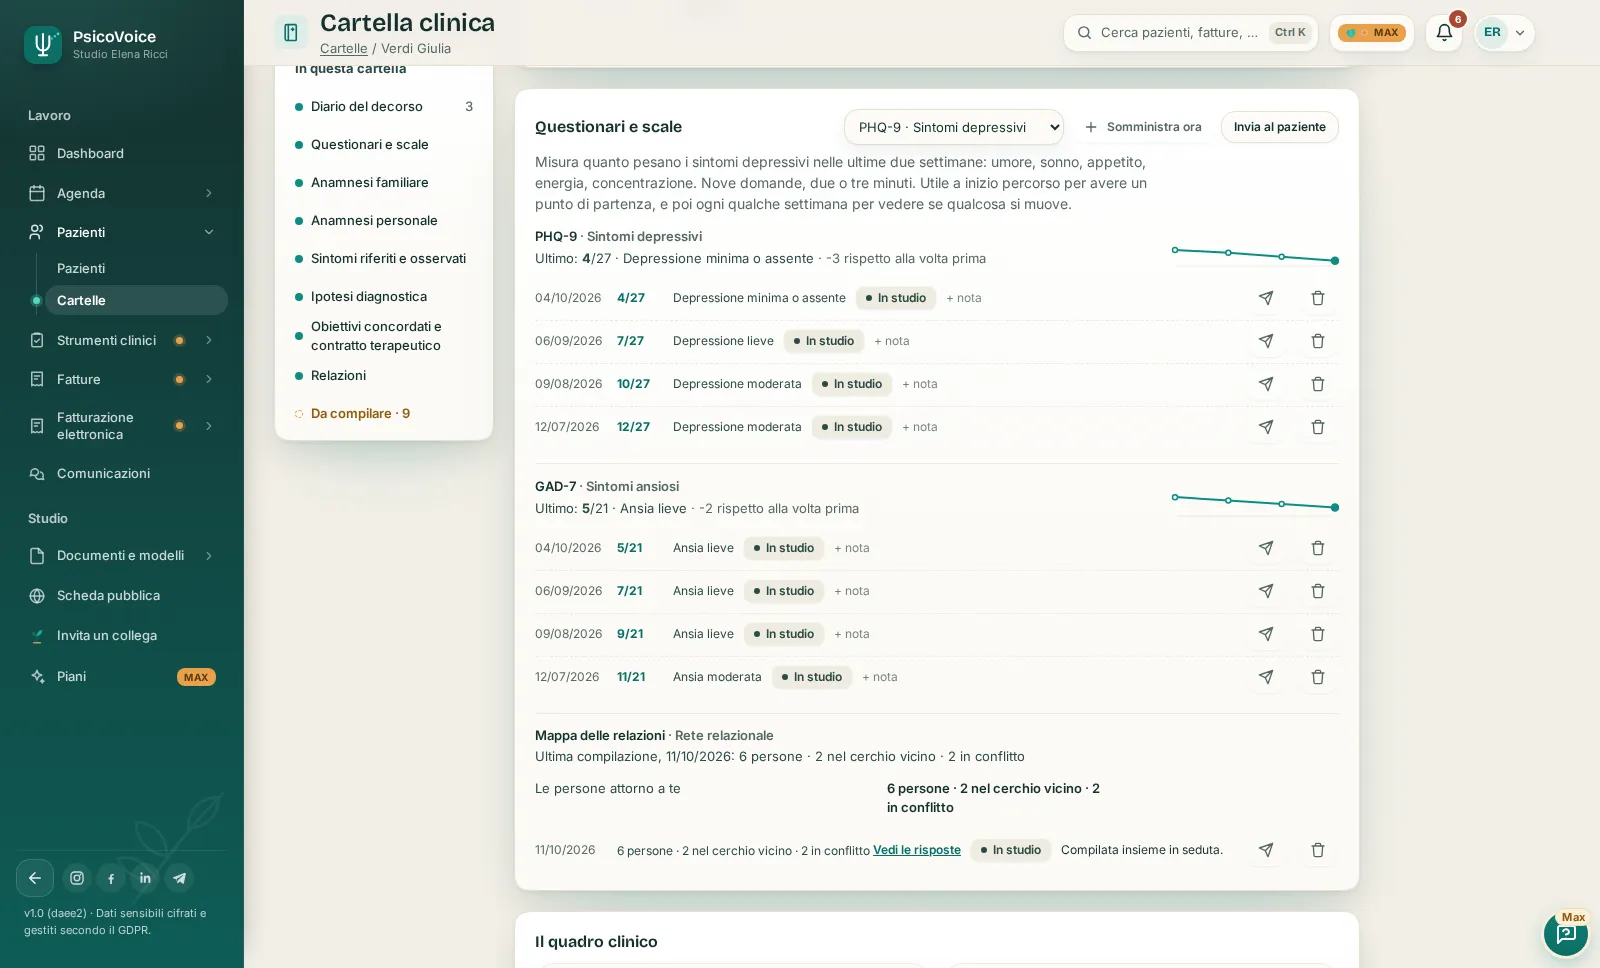Image resolution: width=1600 pixels, height=968 pixels.
Task: Click the search field for patients and invoices
Action: pos(1190,33)
